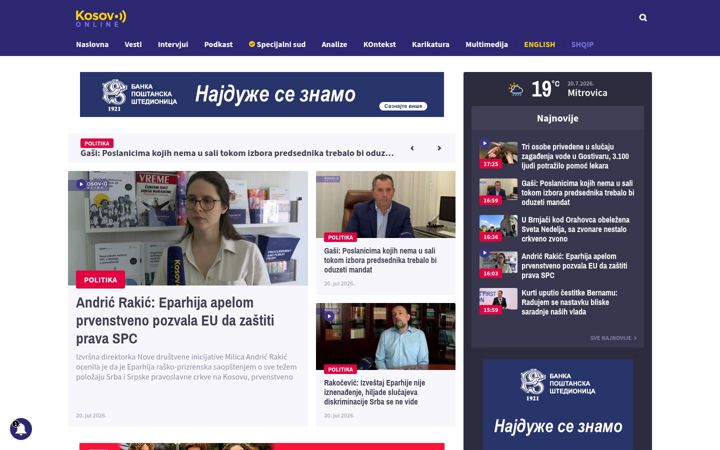Click POLITIKA tag on main Andrić Rakić story

101,279
